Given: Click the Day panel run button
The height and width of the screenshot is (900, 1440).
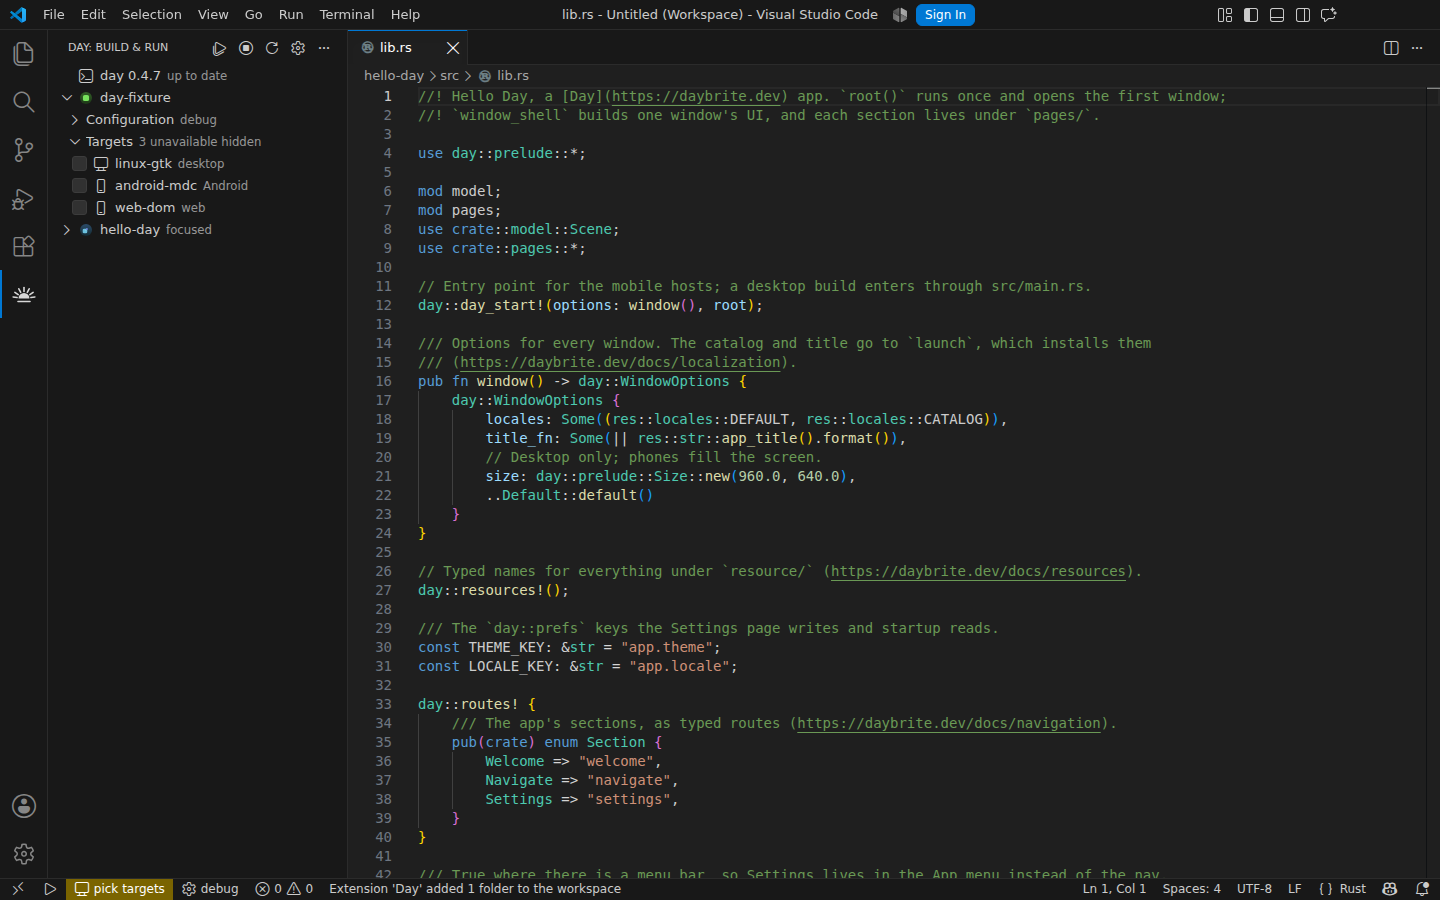Looking at the screenshot, I should (x=220, y=48).
